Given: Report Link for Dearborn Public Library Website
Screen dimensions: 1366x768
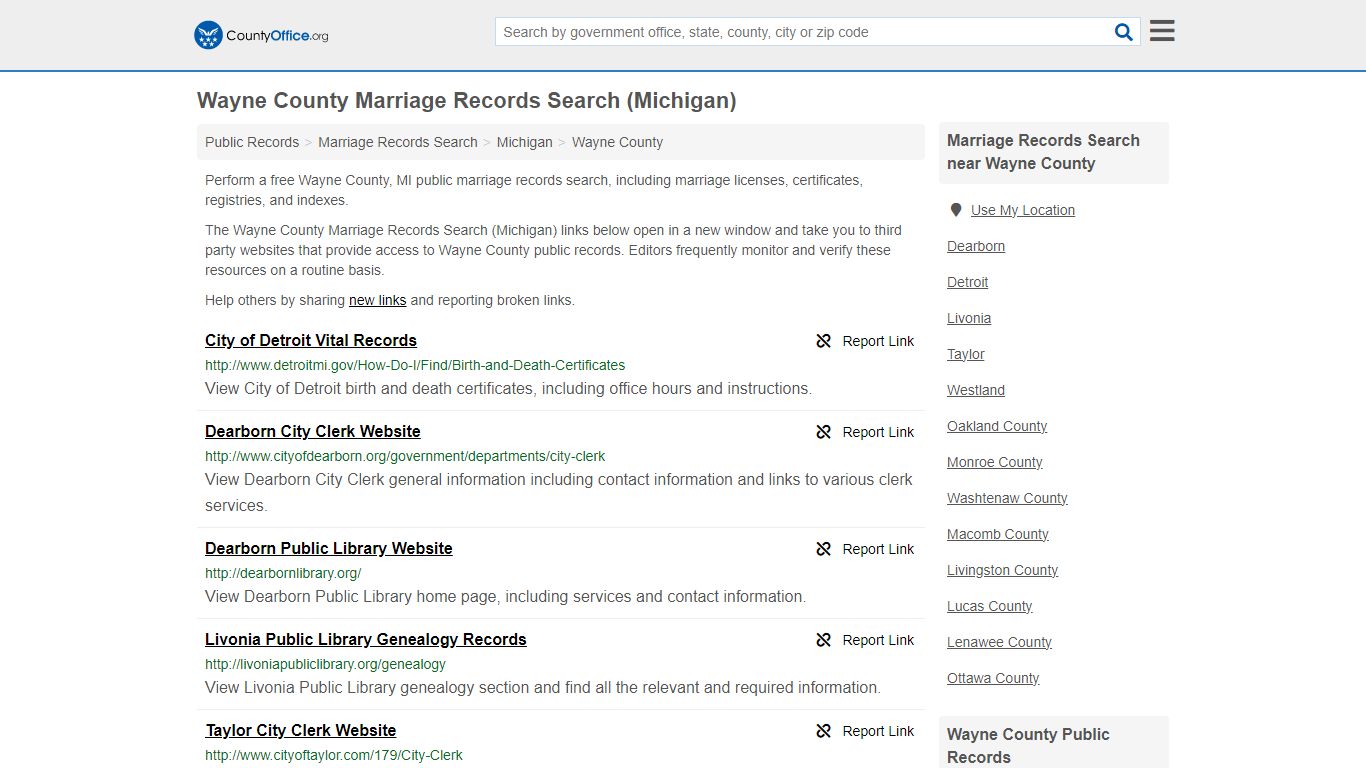Looking at the screenshot, I should [878, 549].
